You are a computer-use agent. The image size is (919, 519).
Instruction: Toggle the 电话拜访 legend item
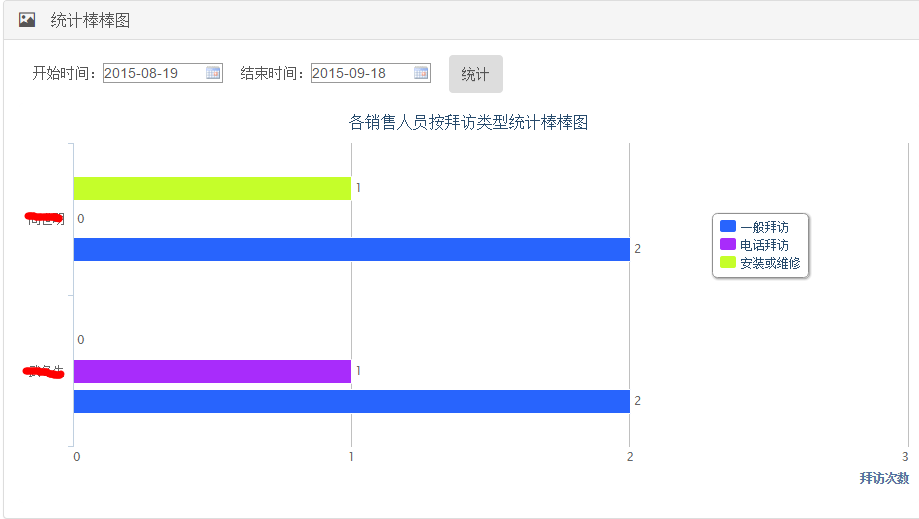coord(754,245)
